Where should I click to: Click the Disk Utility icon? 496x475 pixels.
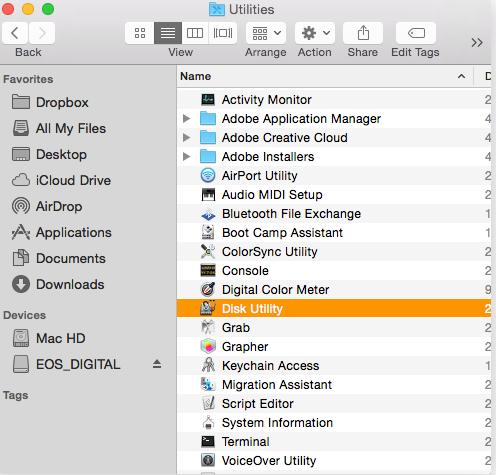(208, 308)
